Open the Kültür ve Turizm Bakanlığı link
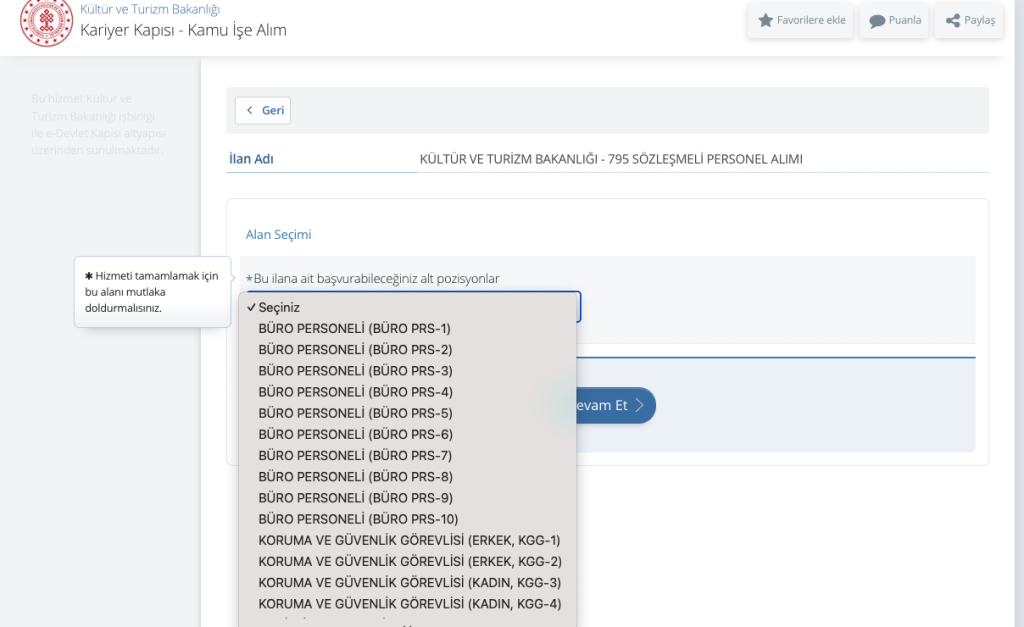This screenshot has width=1024, height=627. tap(150, 9)
